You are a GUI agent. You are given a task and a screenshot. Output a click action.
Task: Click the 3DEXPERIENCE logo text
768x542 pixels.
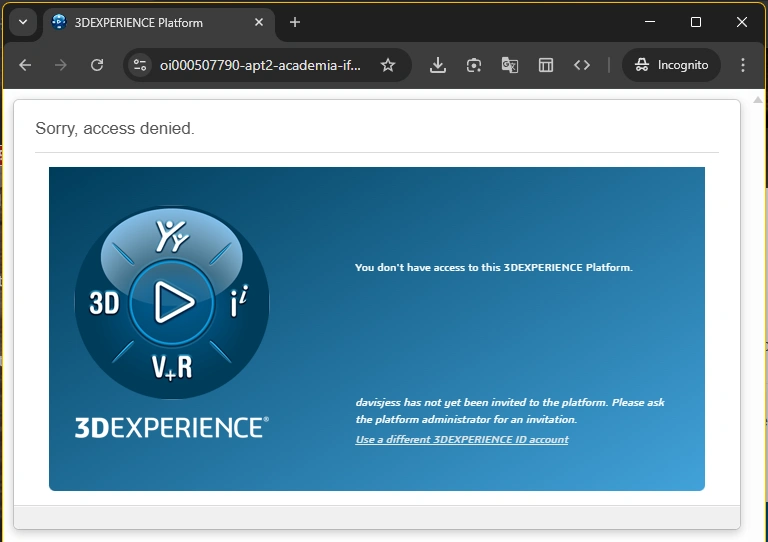(172, 427)
